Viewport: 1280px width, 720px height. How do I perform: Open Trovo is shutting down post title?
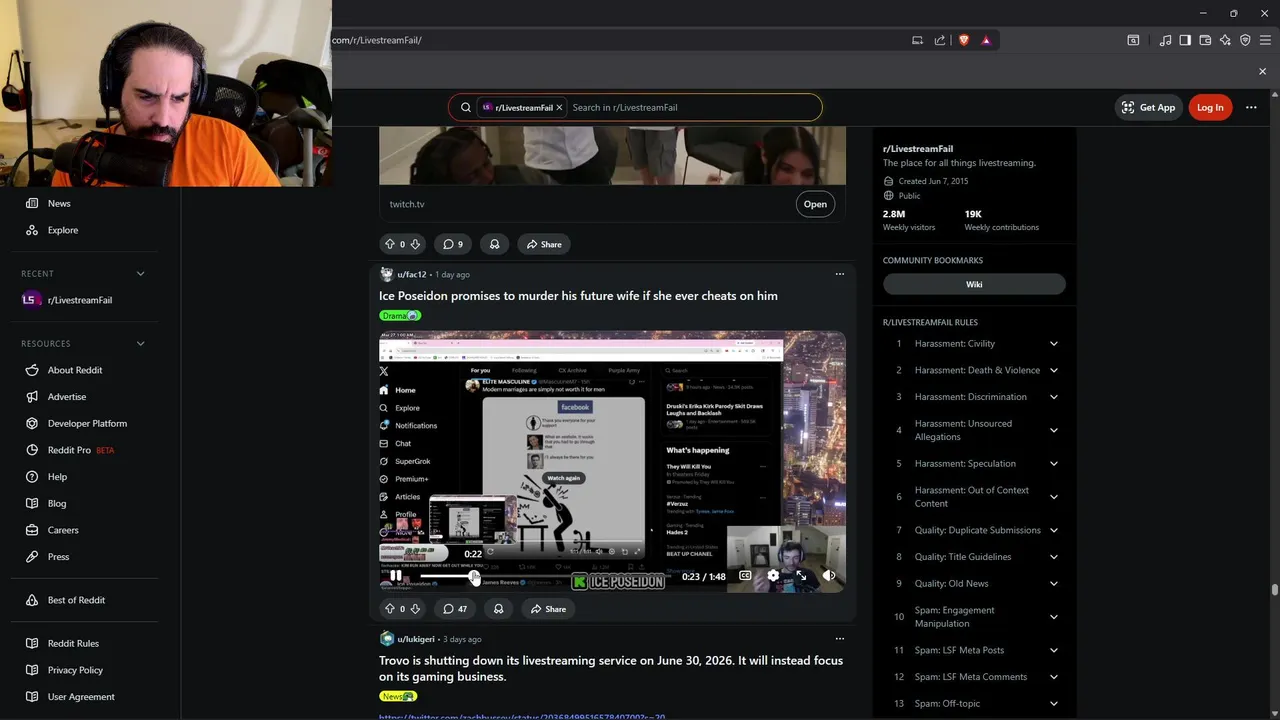tap(610, 668)
